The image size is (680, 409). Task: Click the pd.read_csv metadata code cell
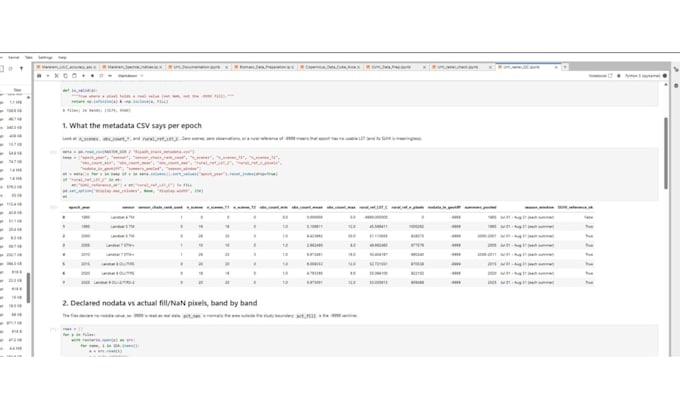(359, 174)
